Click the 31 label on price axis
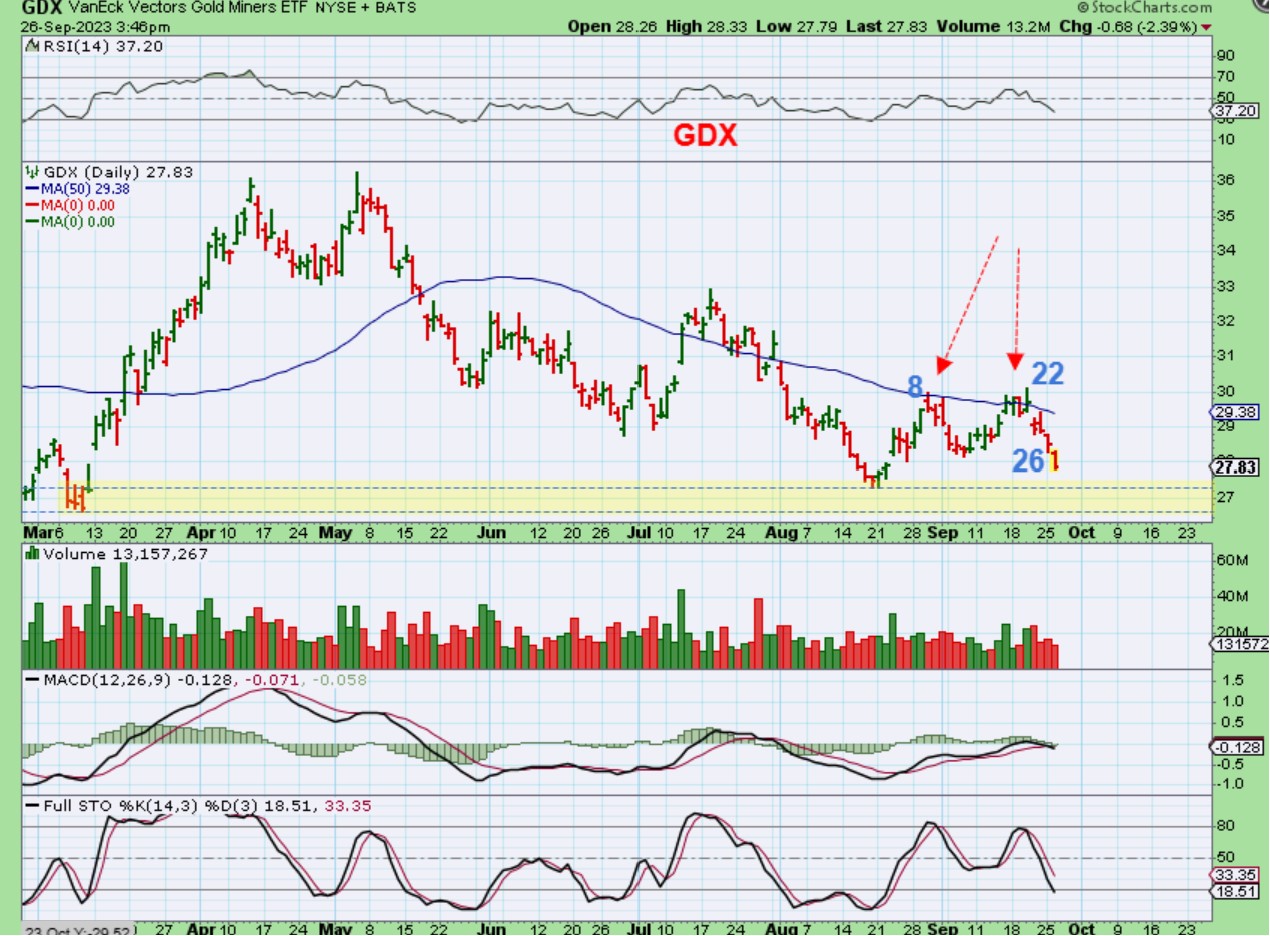Screen dimensions: 1270x936 tap(1224, 356)
